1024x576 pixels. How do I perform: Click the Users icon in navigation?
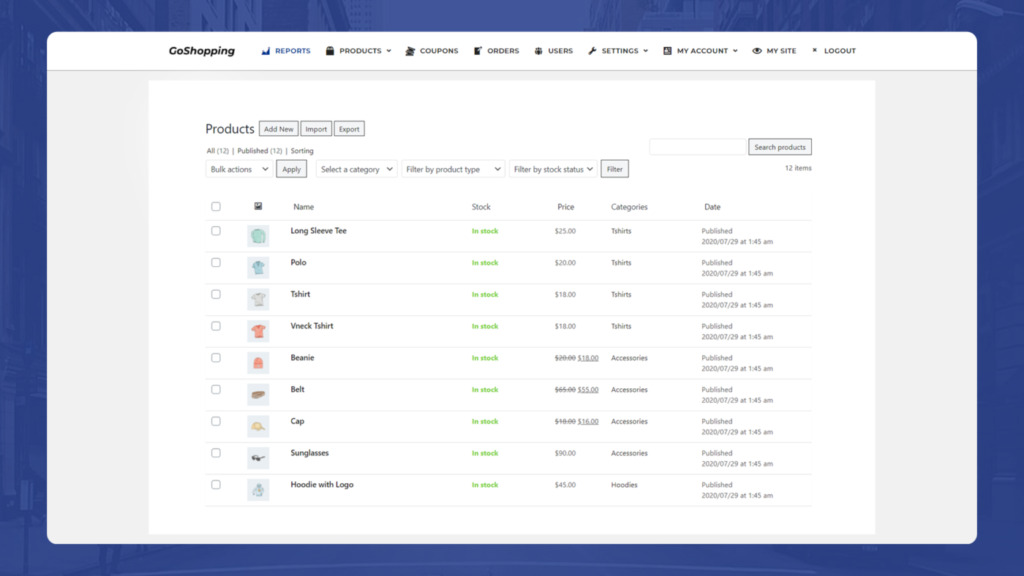coord(538,51)
